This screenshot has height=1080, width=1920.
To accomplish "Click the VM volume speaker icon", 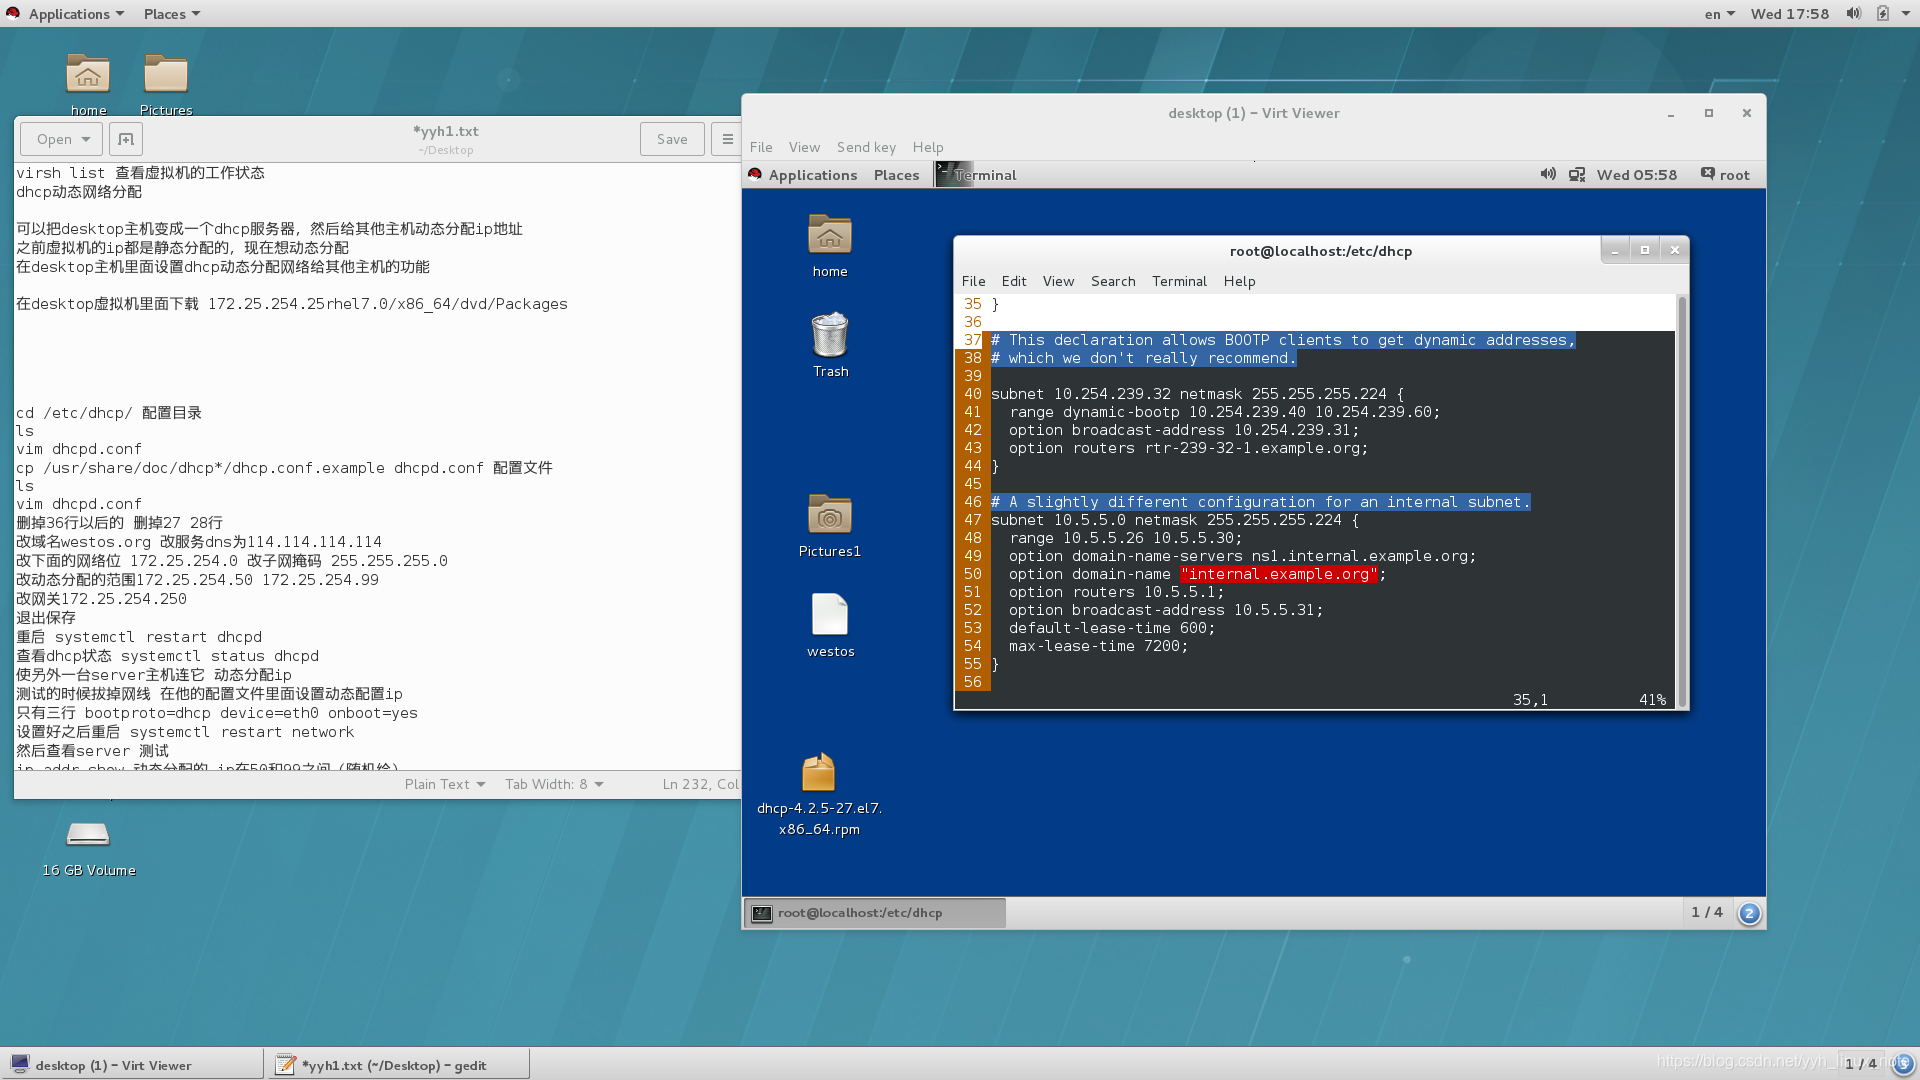I will pos(1548,175).
